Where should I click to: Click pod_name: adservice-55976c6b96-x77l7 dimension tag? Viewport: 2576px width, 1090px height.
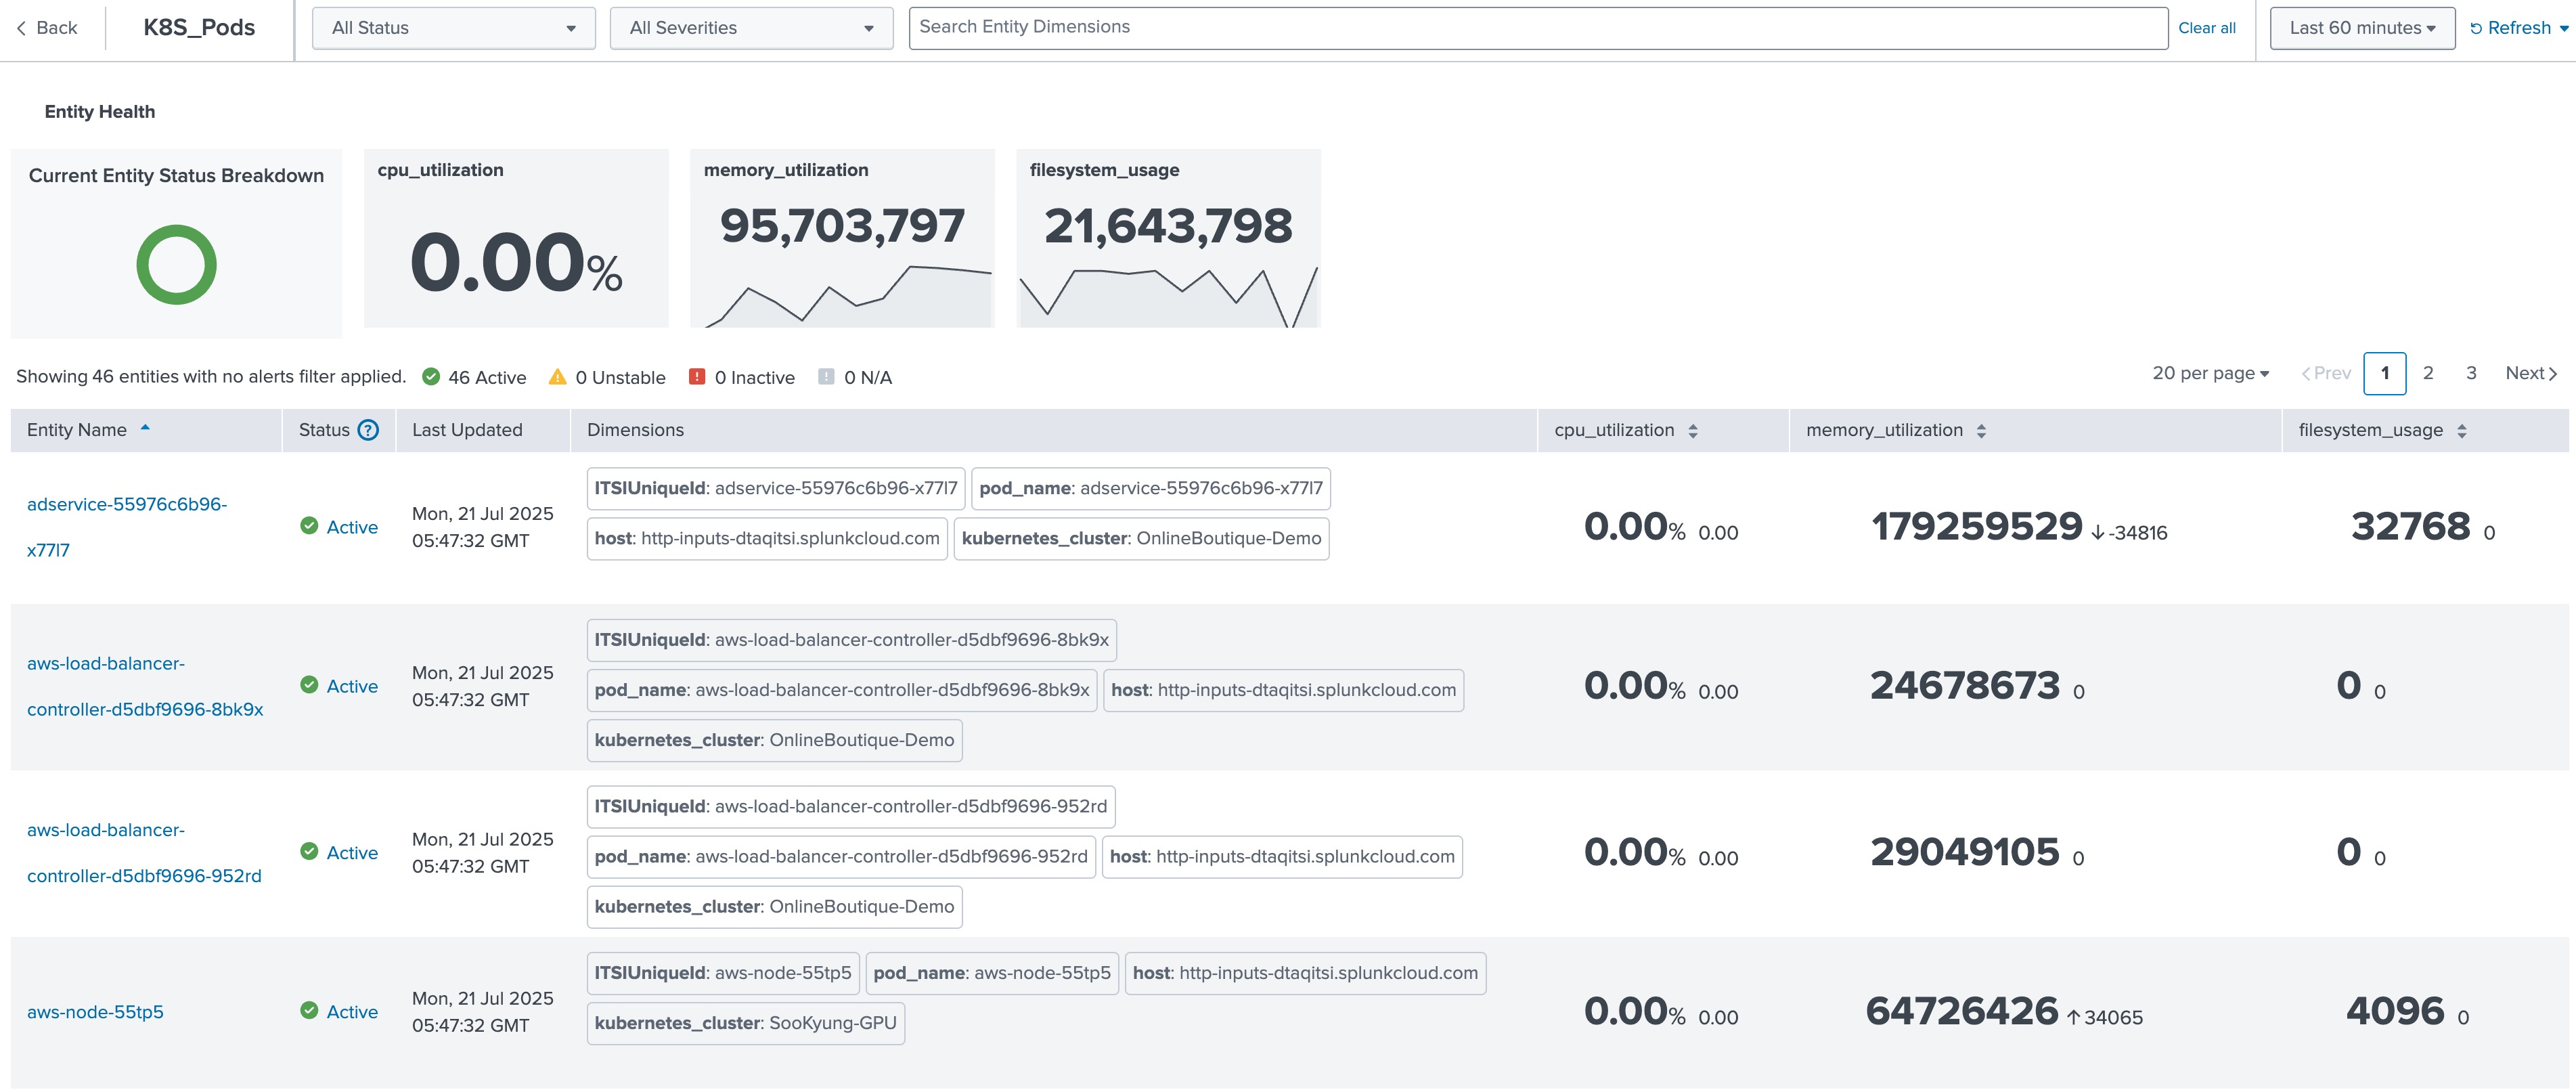pos(1151,488)
